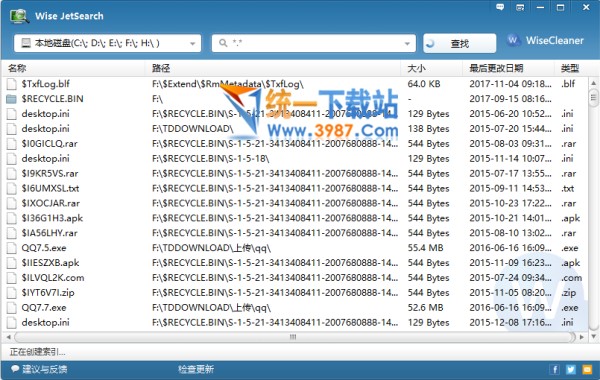
Task: Click the 检查更新 check update link
Action: pyautogui.click(x=196, y=369)
